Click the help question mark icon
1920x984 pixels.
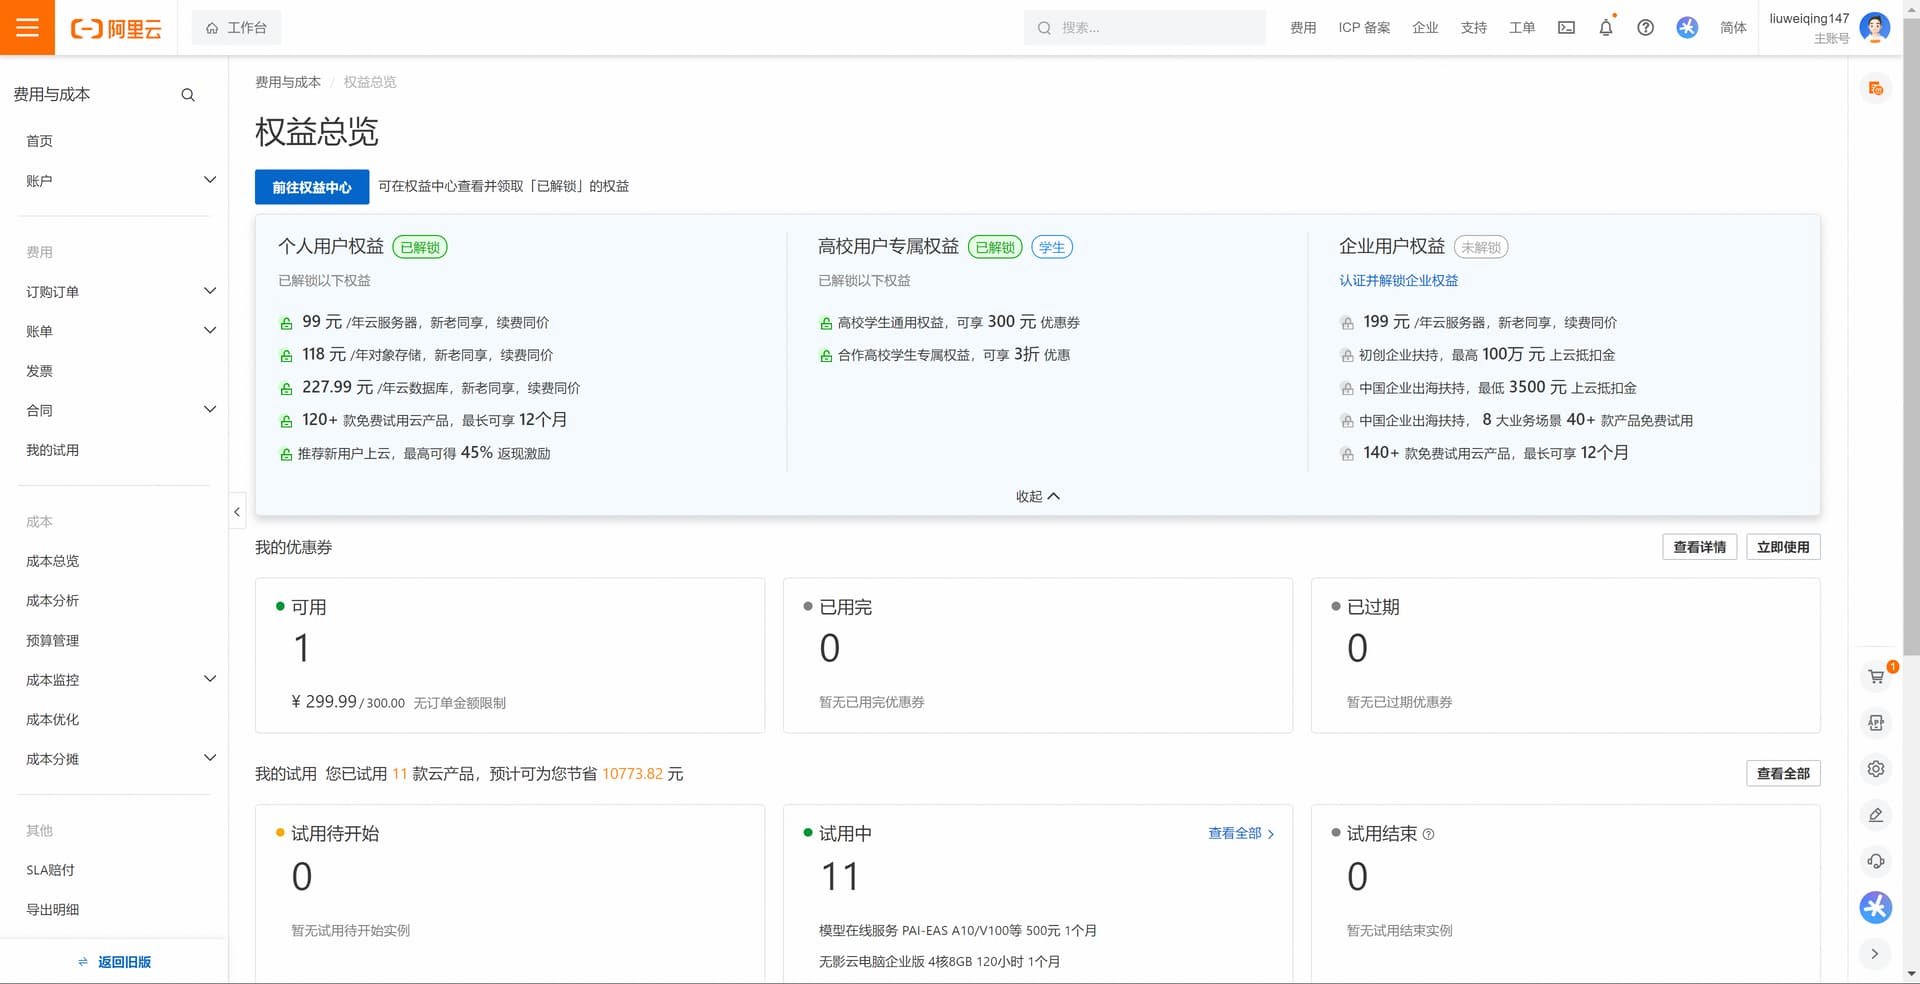click(x=1645, y=28)
